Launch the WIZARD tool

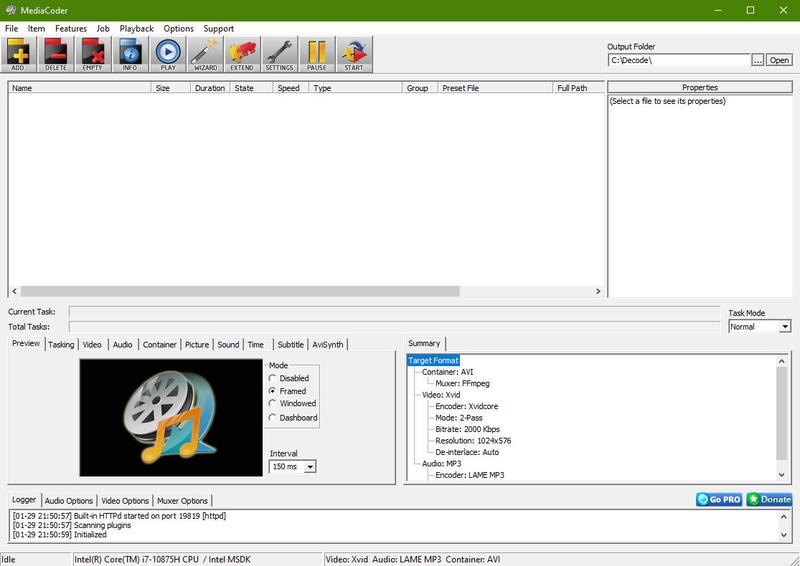205,54
